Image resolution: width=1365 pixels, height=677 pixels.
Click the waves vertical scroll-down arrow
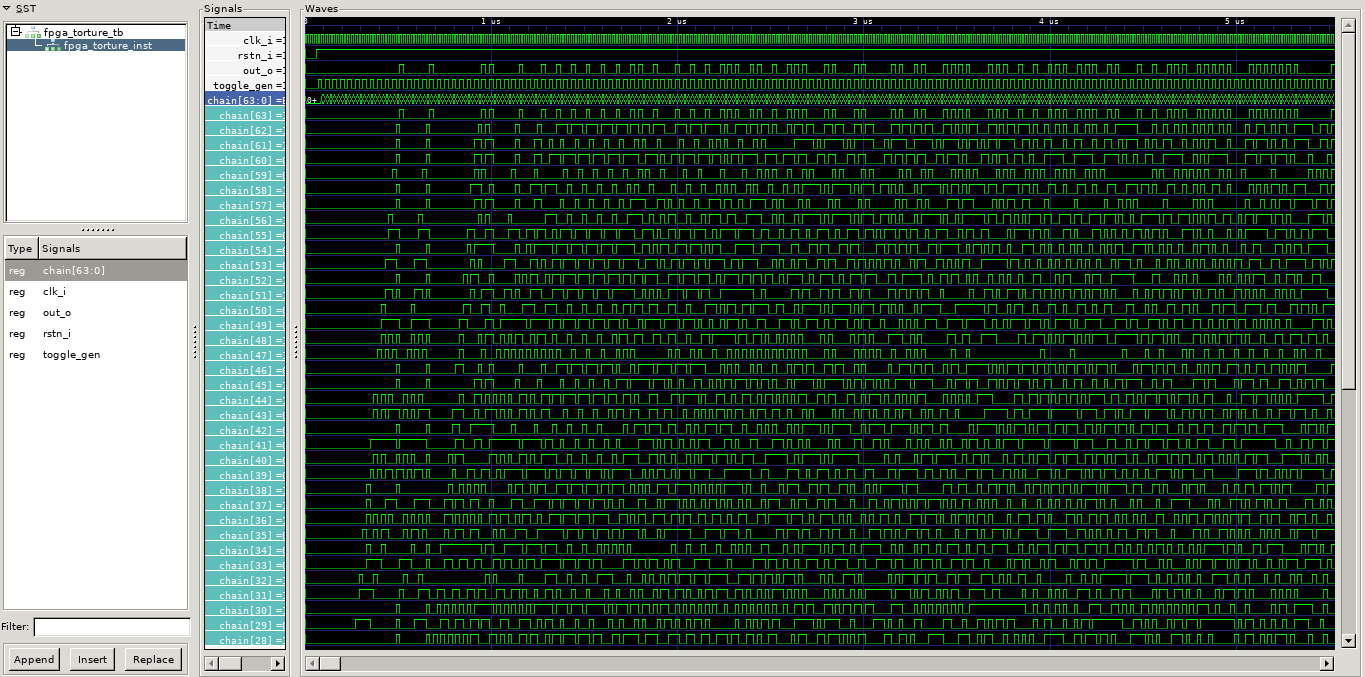pyautogui.click(x=1348, y=641)
